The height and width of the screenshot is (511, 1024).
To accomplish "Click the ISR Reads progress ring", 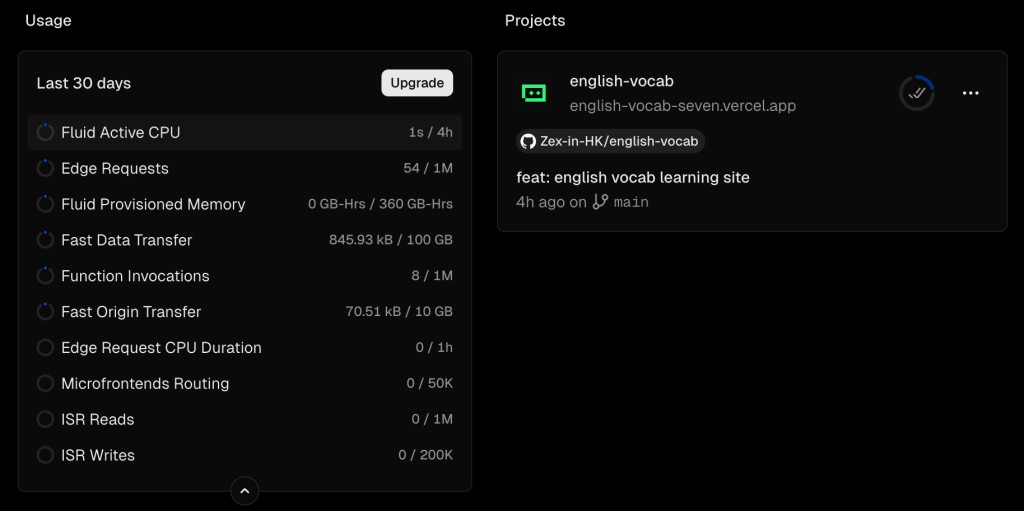I will [45, 419].
